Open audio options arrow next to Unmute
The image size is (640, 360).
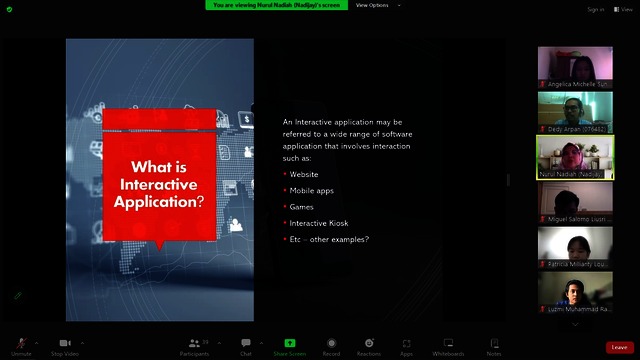(37, 343)
